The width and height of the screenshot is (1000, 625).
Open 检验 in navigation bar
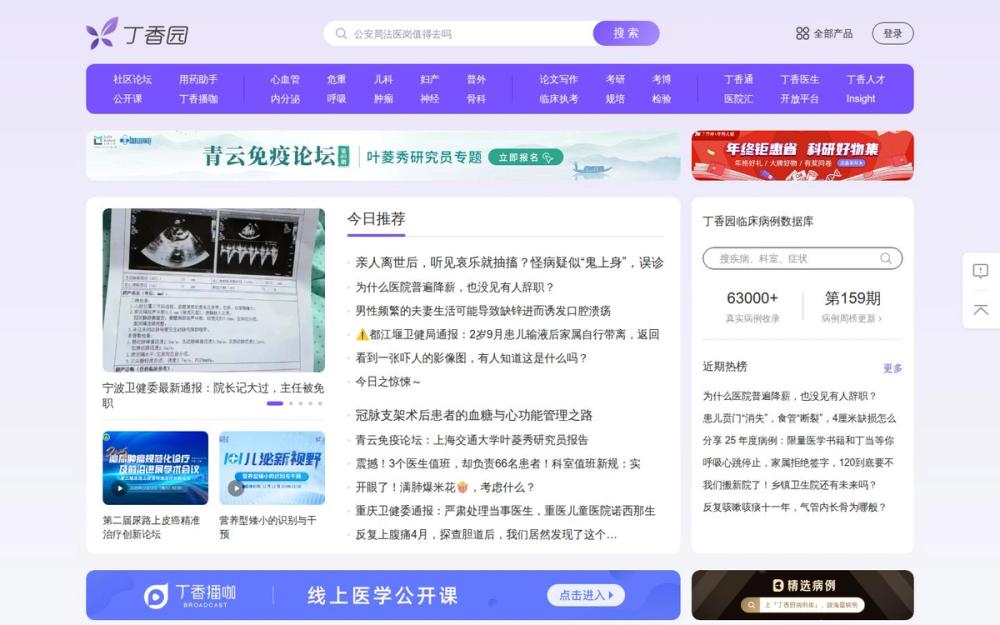point(661,99)
